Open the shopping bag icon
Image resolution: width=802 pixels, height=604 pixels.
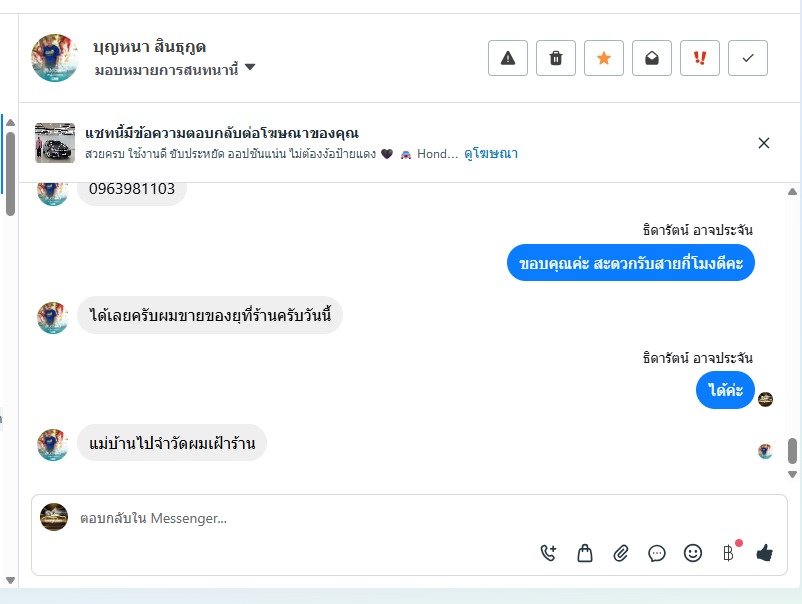(x=585, y=552)
